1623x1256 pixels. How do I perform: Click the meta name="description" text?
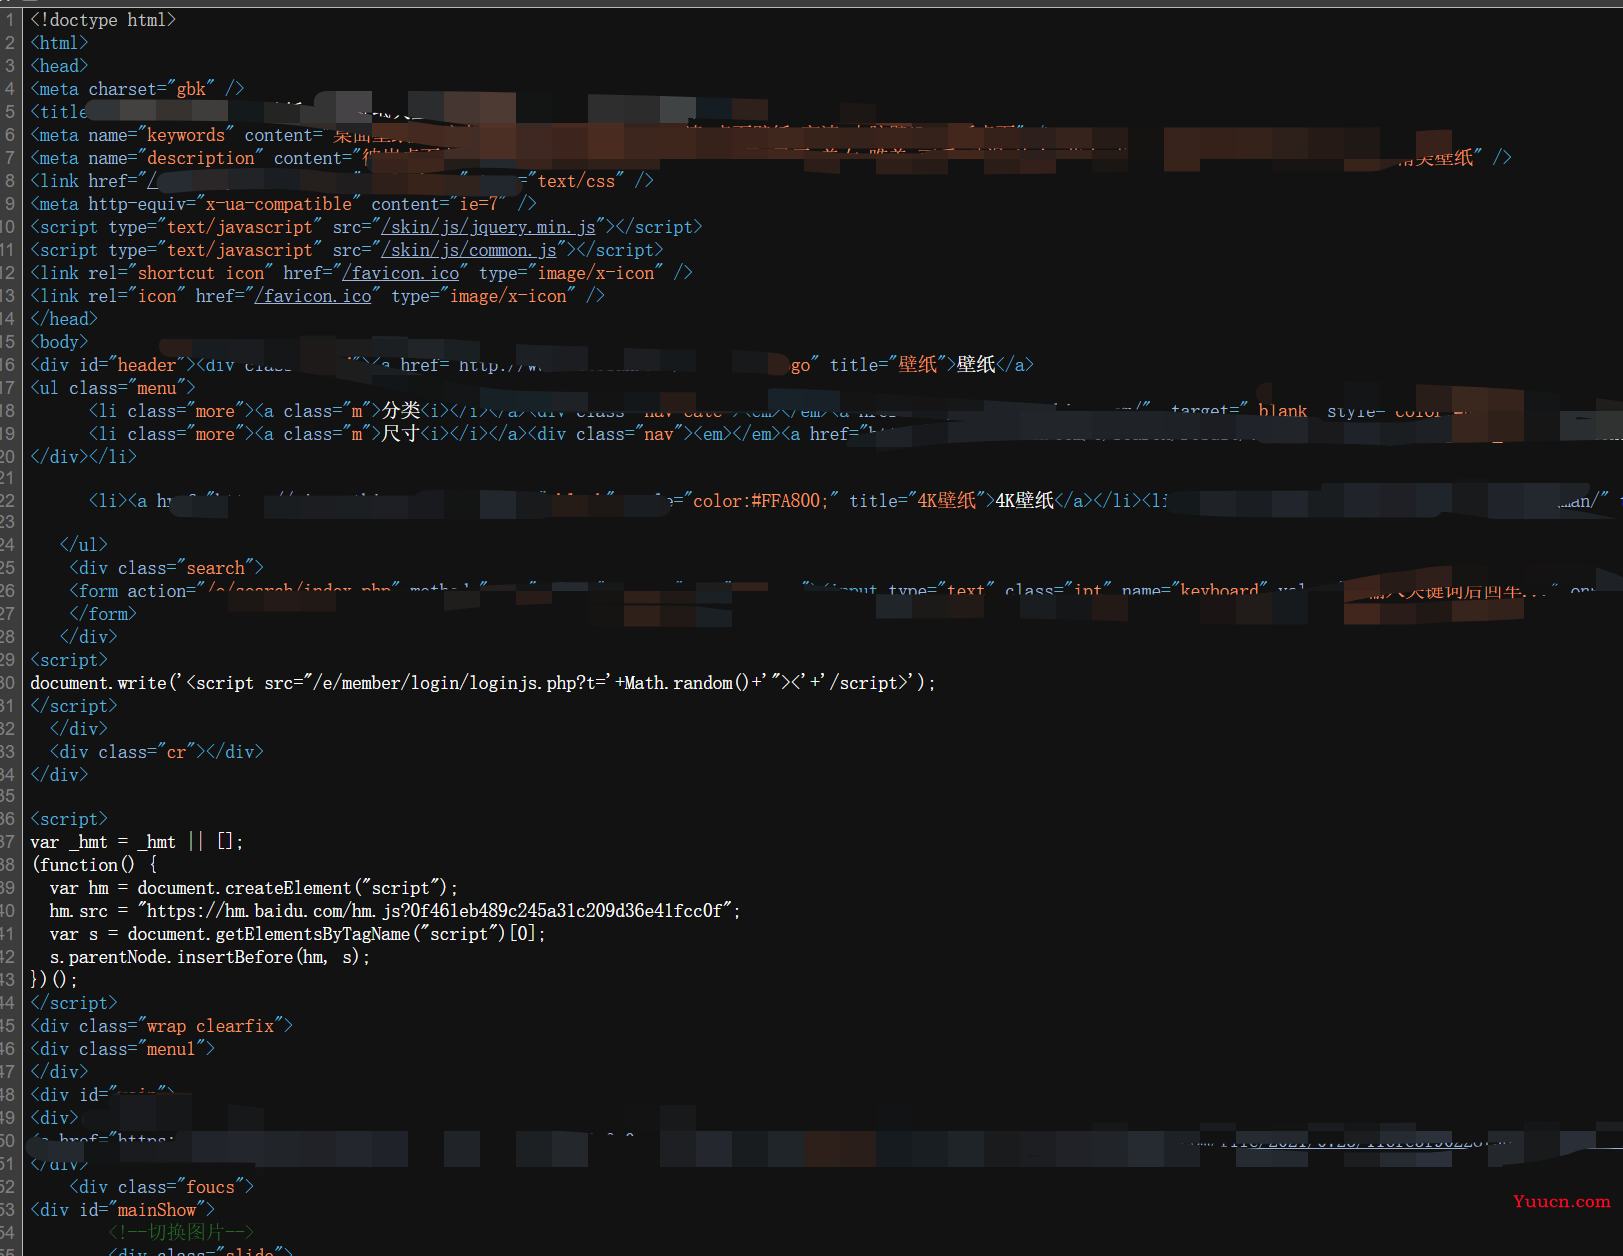click(x=147, y=158)
